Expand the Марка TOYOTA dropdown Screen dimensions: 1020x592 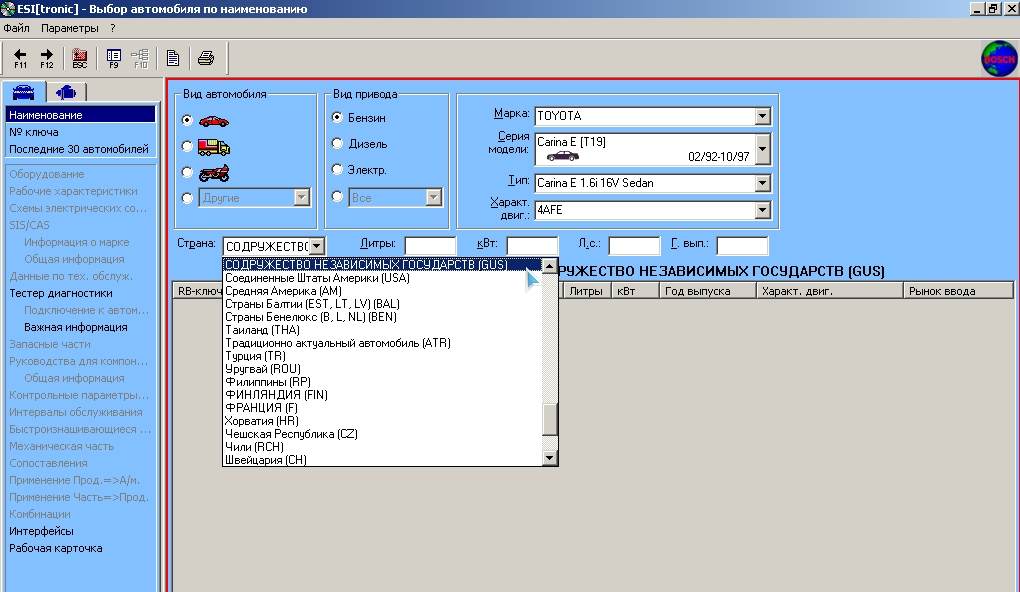tap(762, 116)
